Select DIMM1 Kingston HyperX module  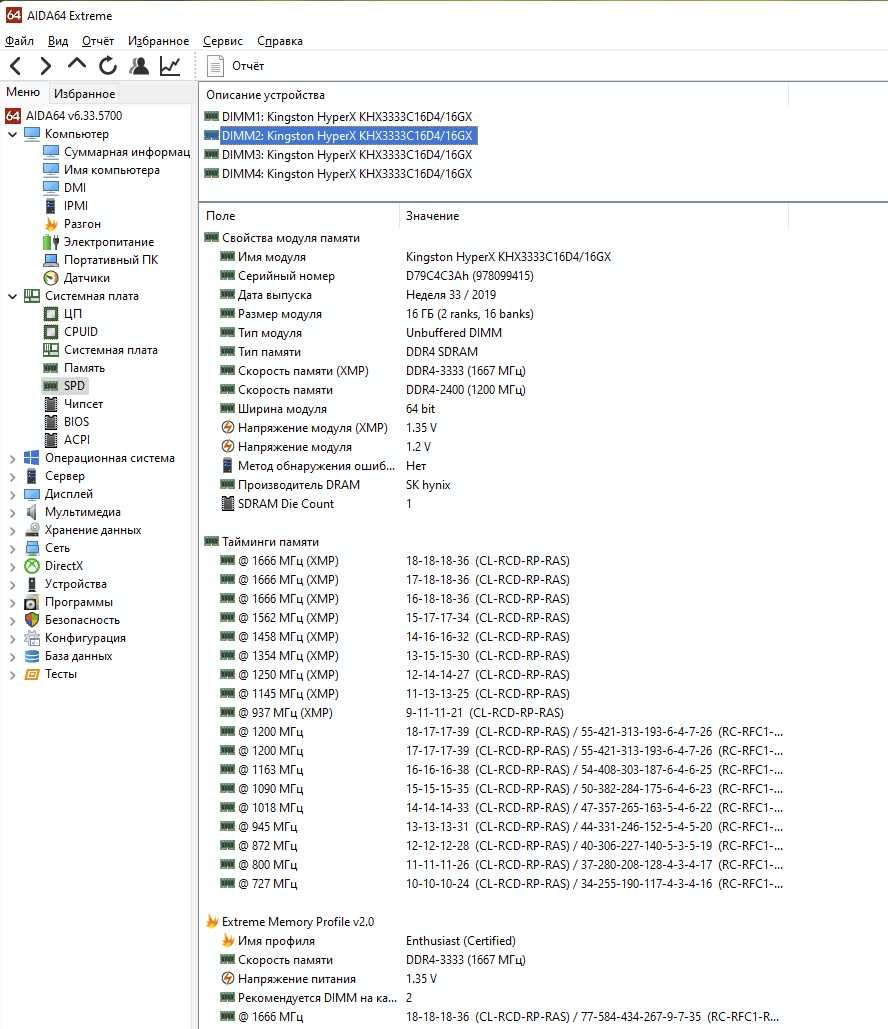tap(339, 117)
